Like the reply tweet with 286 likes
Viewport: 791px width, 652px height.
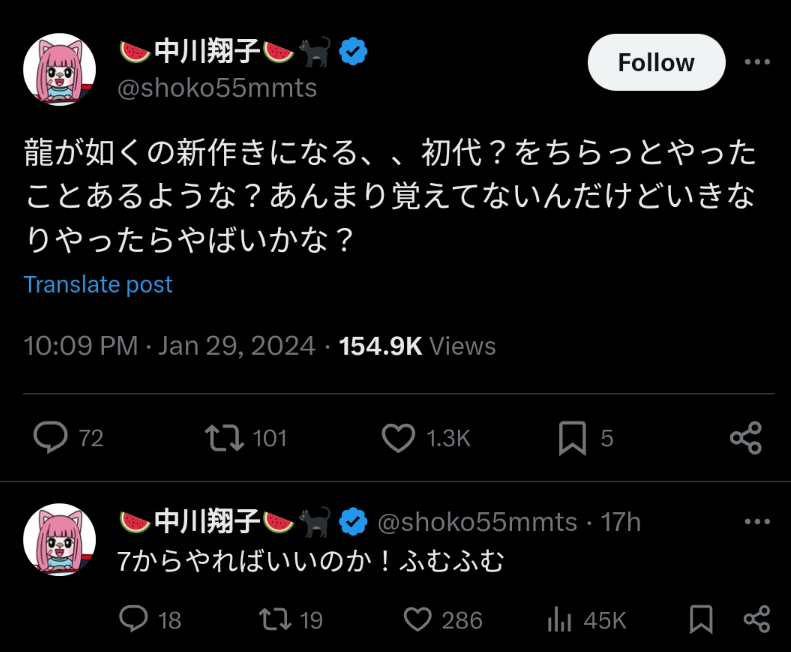click(x=418, y=620)
